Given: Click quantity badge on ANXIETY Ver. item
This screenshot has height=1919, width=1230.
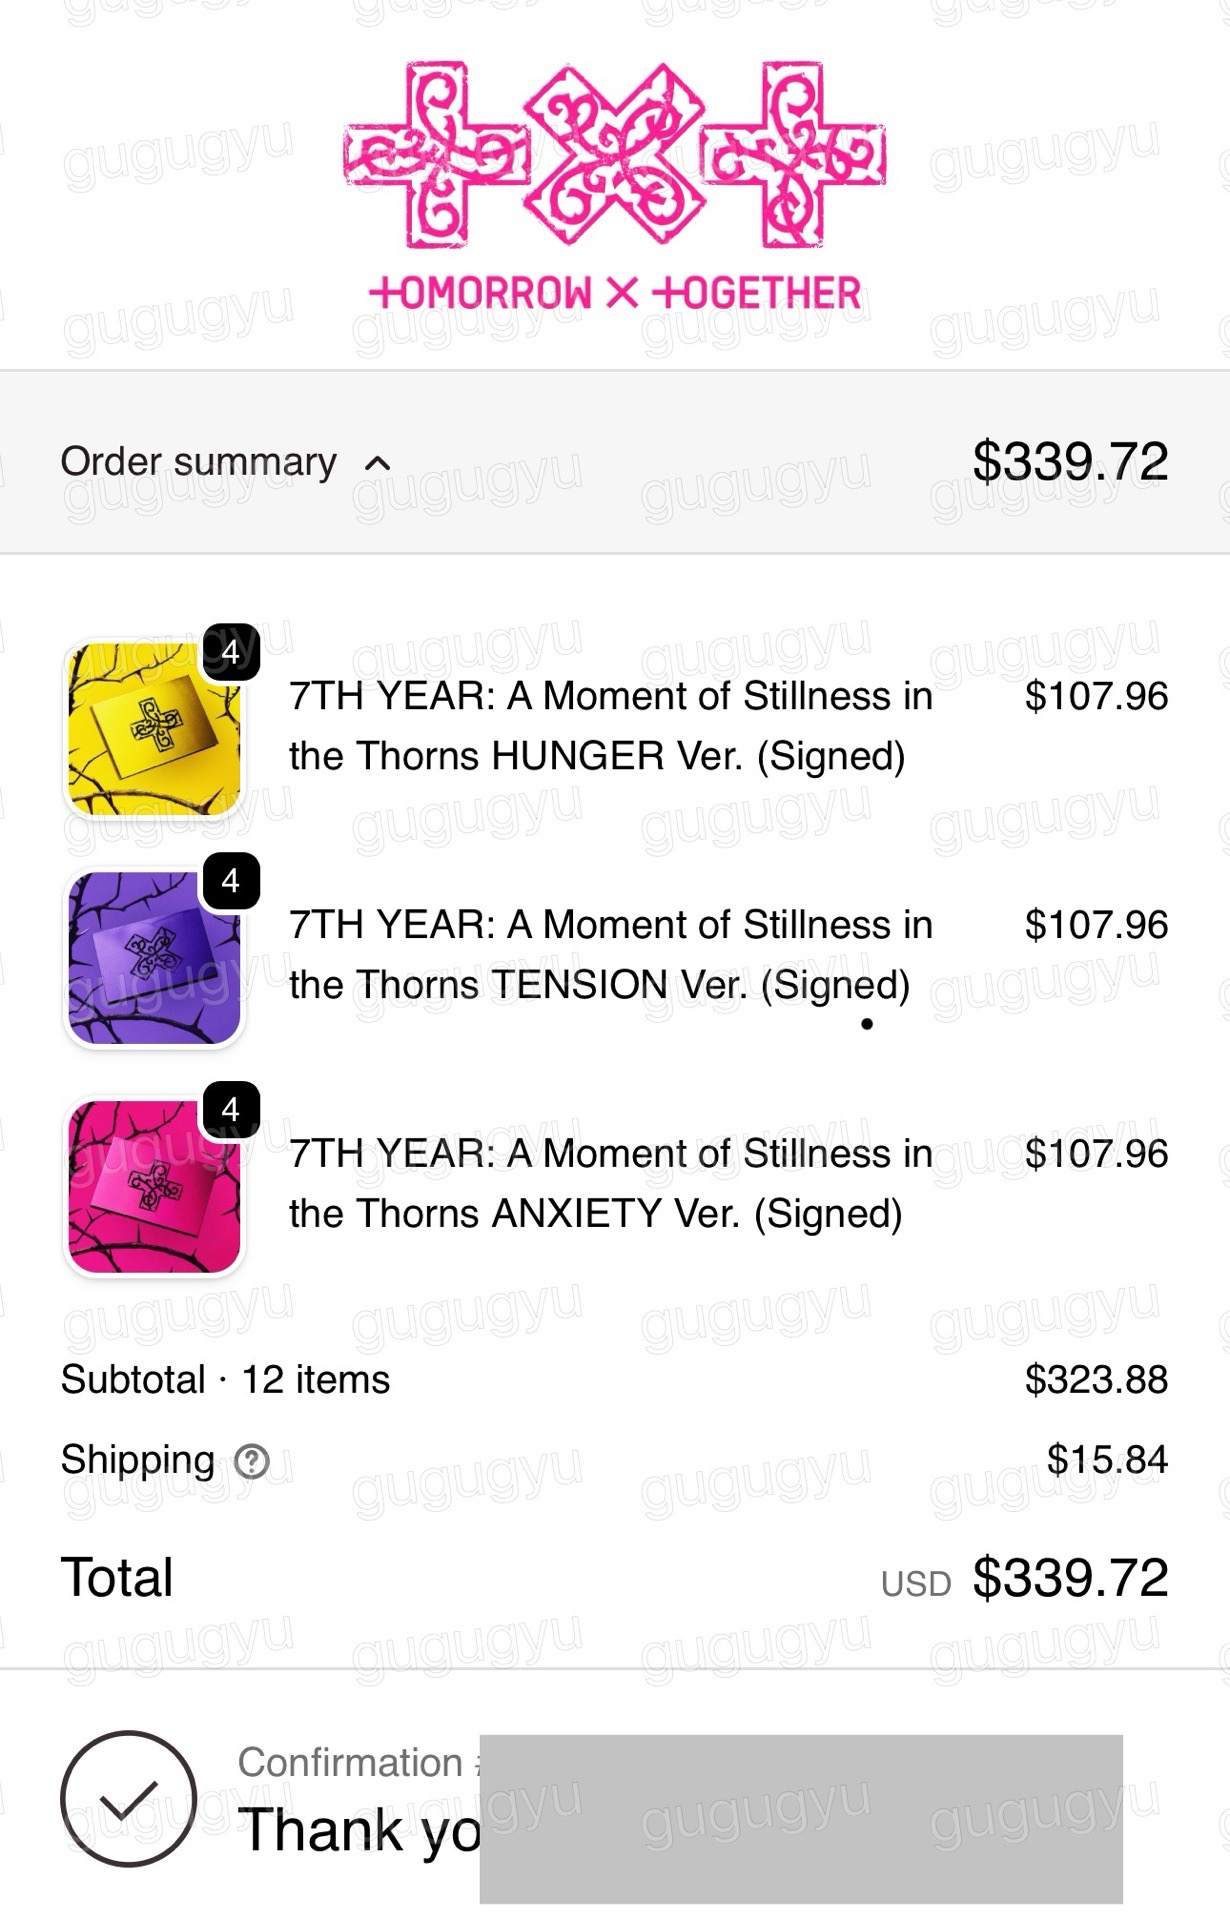Looking at the screenshot, I should tap(231, 1110).
